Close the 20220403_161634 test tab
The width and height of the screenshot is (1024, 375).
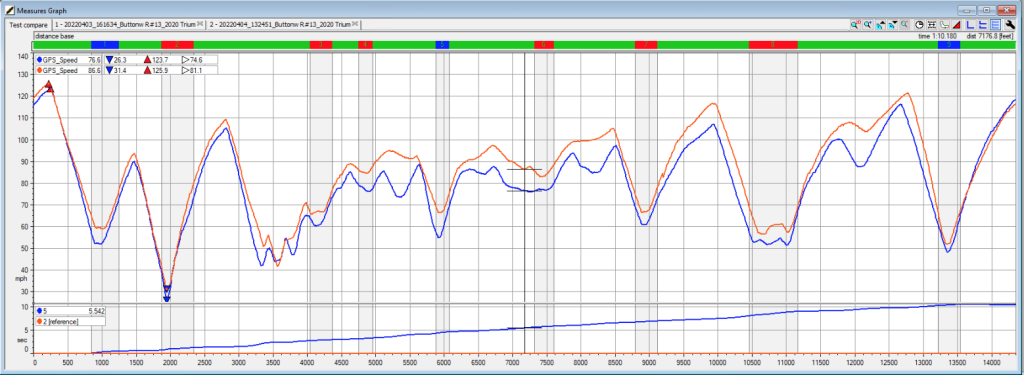pyautogui.click(x=201, y=25)
